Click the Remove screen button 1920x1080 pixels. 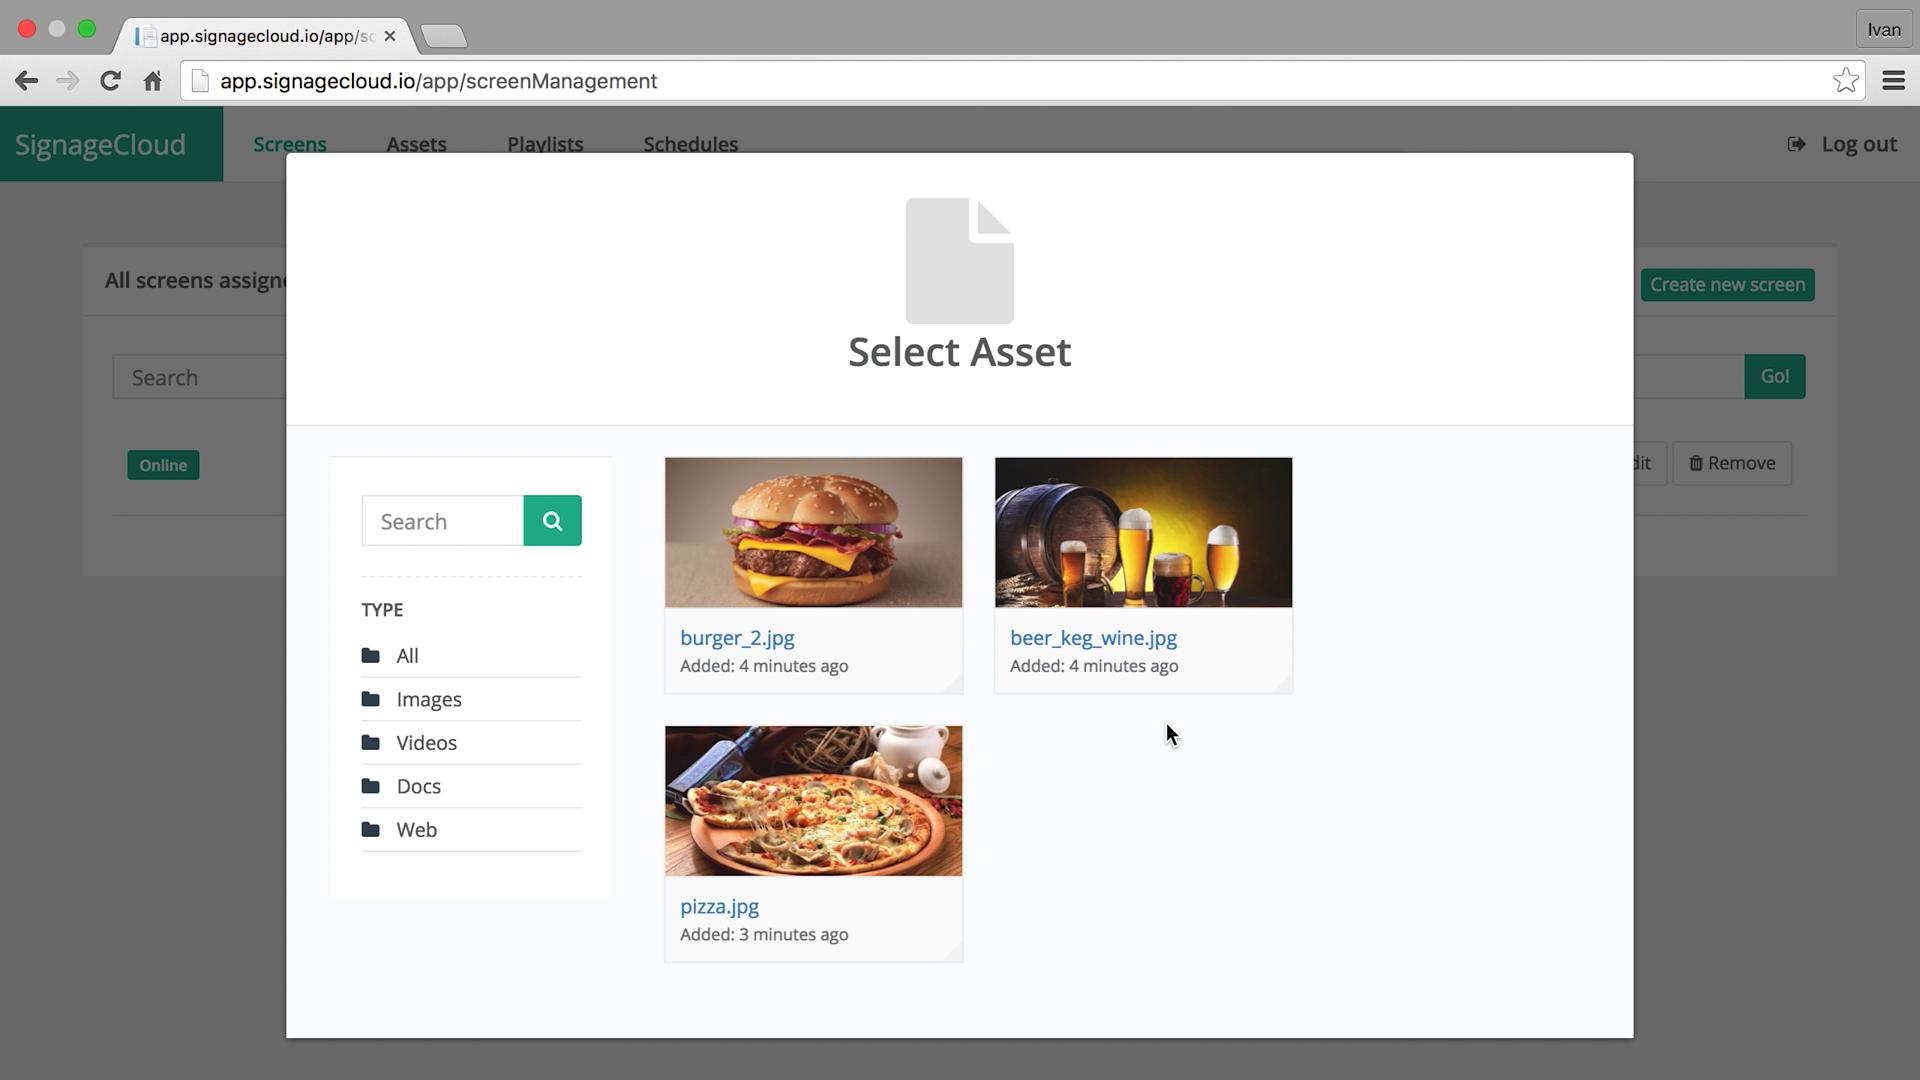[x=1732, y=464]
